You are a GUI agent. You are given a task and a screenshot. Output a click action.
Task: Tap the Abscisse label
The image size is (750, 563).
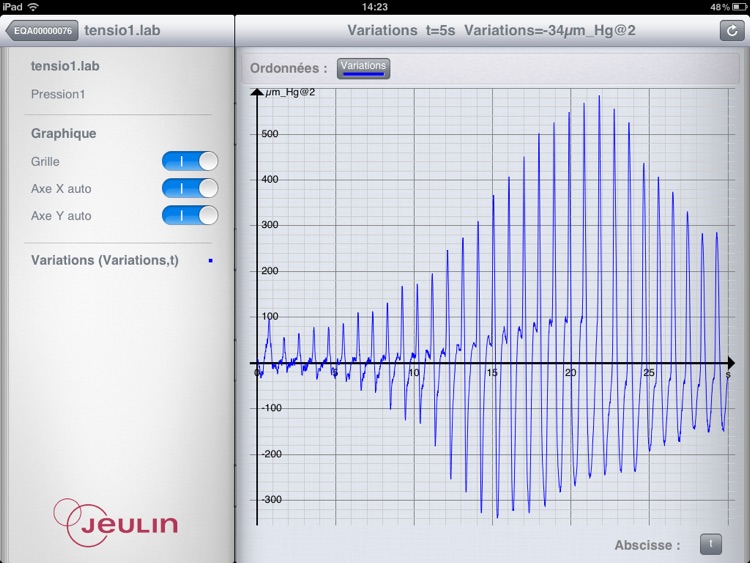pos(647,545)
